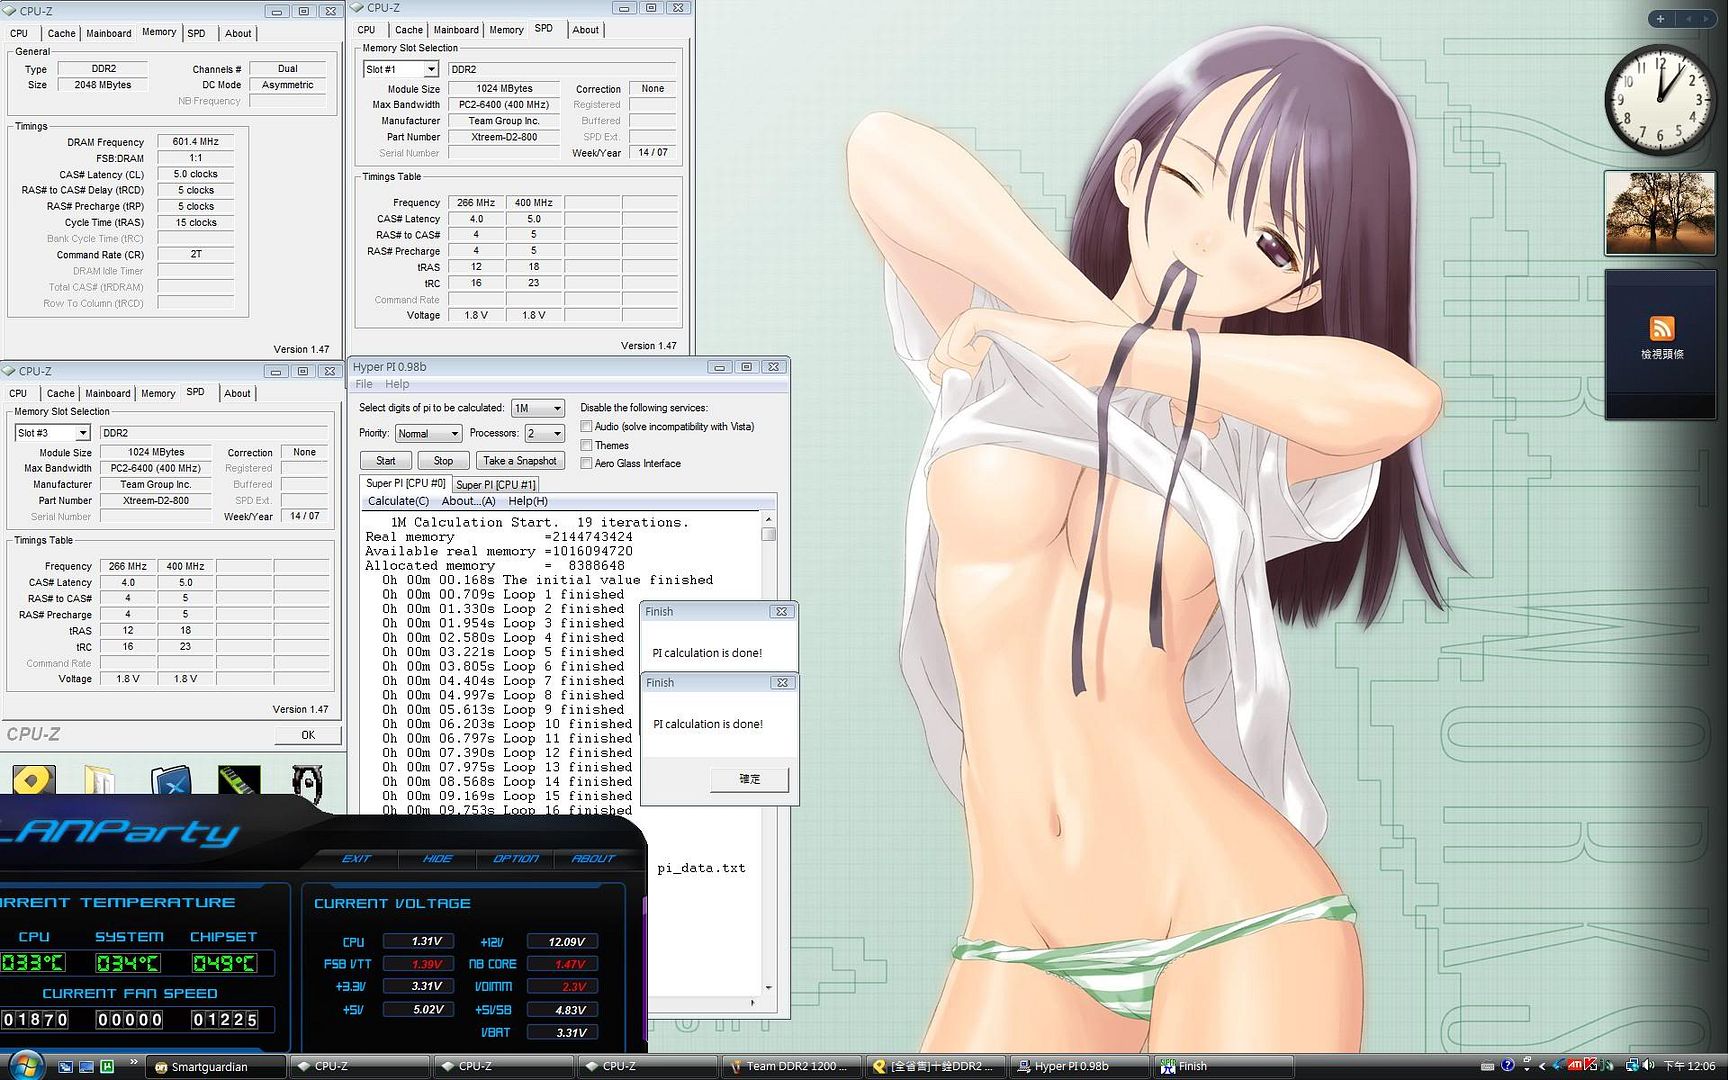
Task: Click the analog clock sidebar gadget
Action: point(1660,99)
